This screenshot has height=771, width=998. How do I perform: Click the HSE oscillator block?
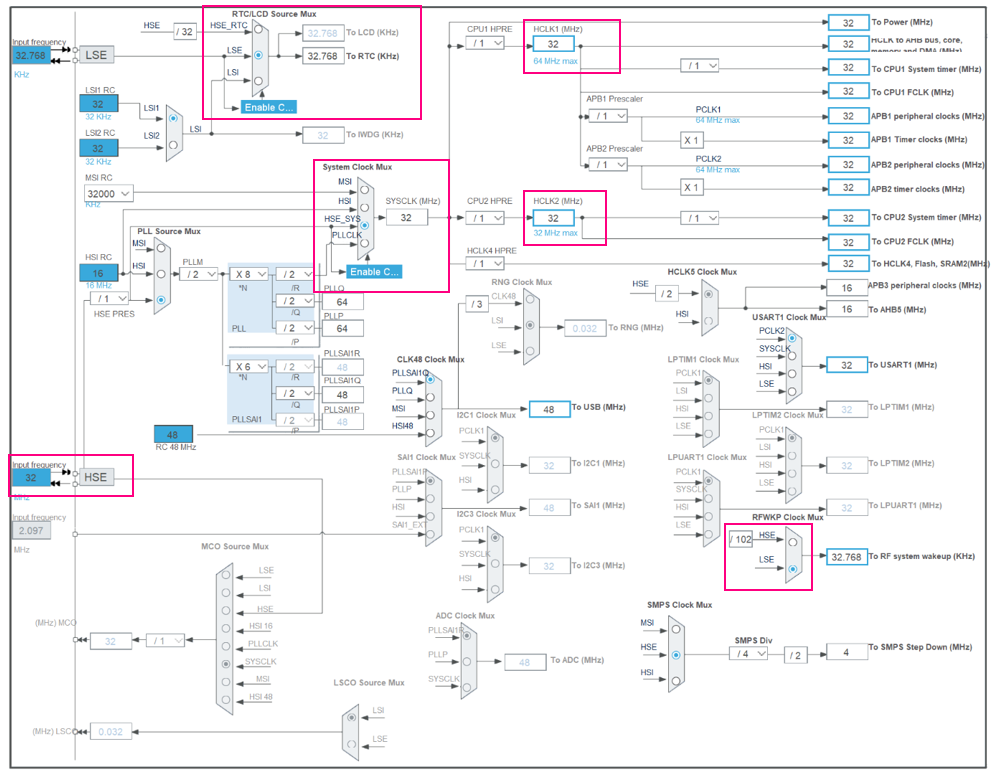[x=96, y=477]
